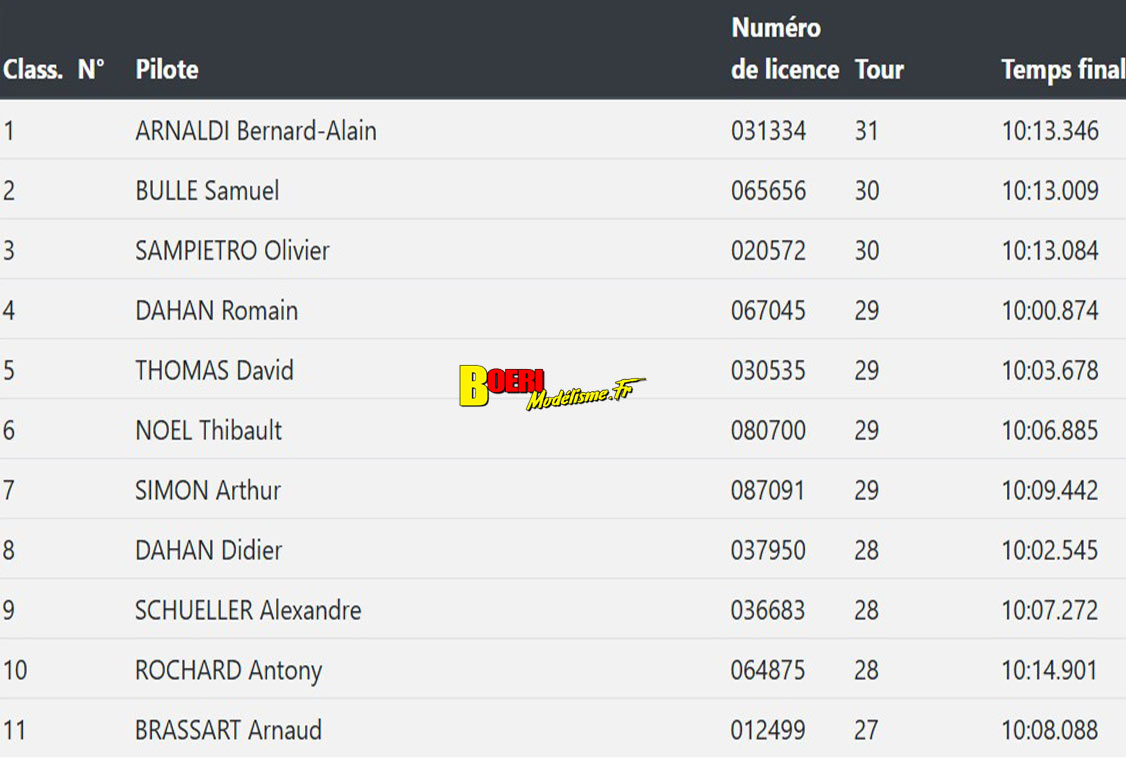Screen dimensions: 1126x760
Task: Click the Boeri Modélisme.fr logo watermark
Action: 551,387
